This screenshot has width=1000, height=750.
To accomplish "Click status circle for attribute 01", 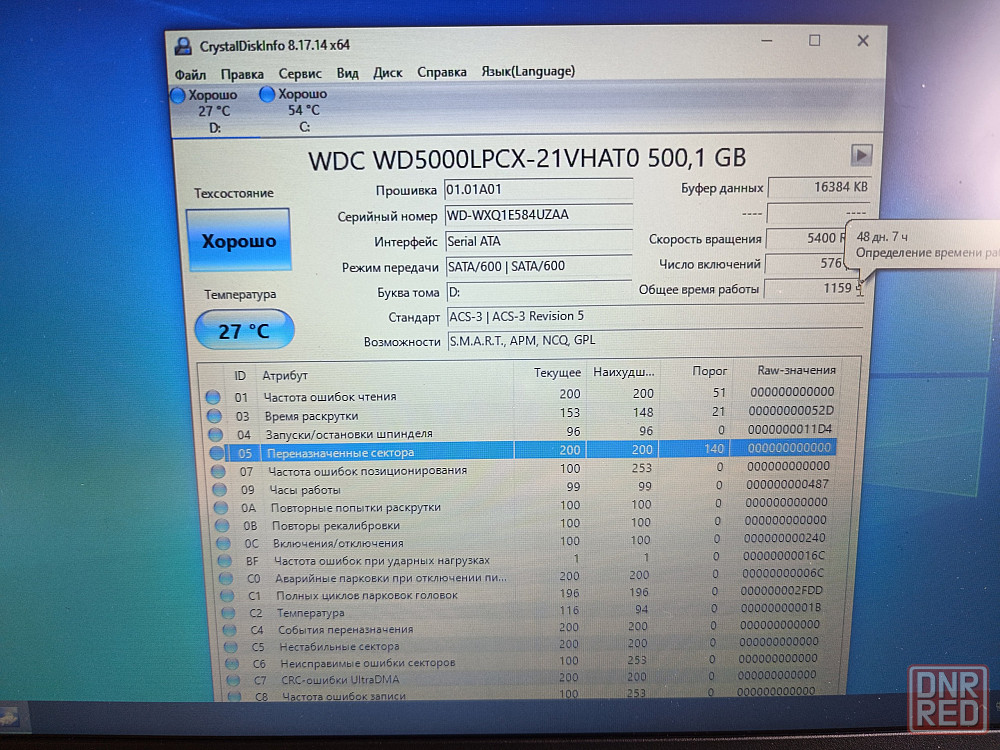I will (x=213, y=397).
